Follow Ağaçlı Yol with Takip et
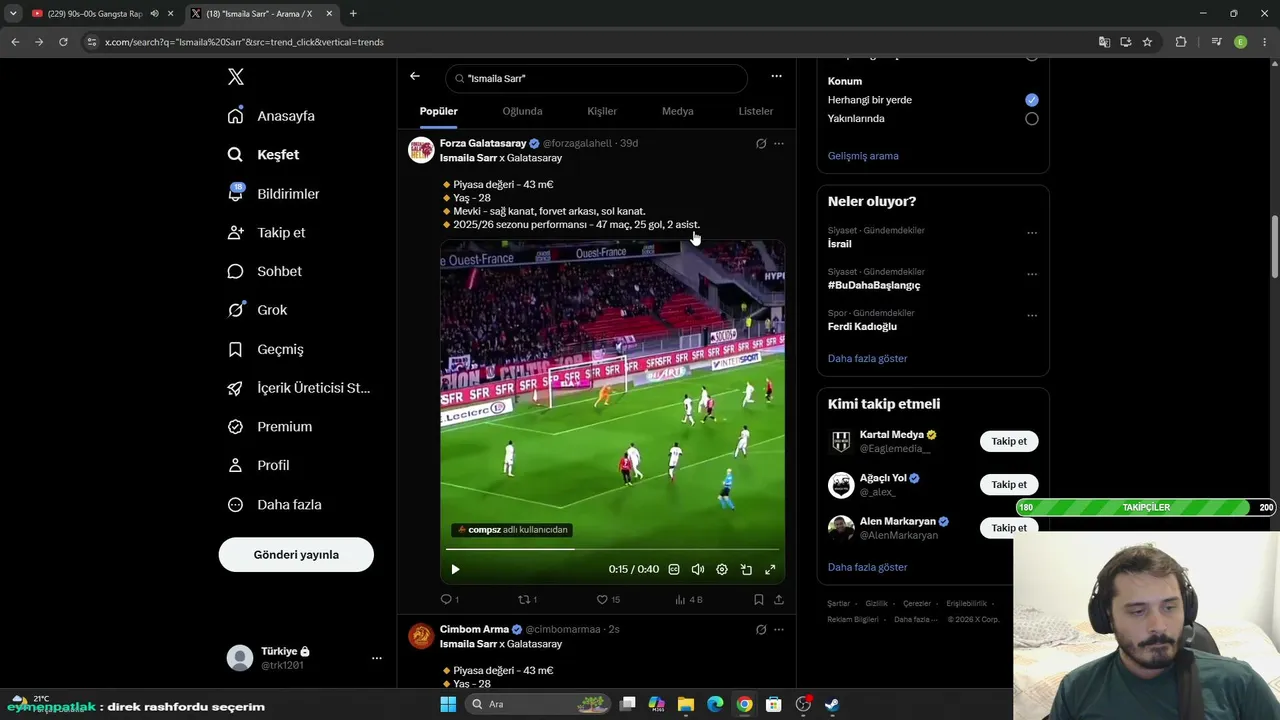Screen dimensions: 1280x720 [x=1009, y=485]
